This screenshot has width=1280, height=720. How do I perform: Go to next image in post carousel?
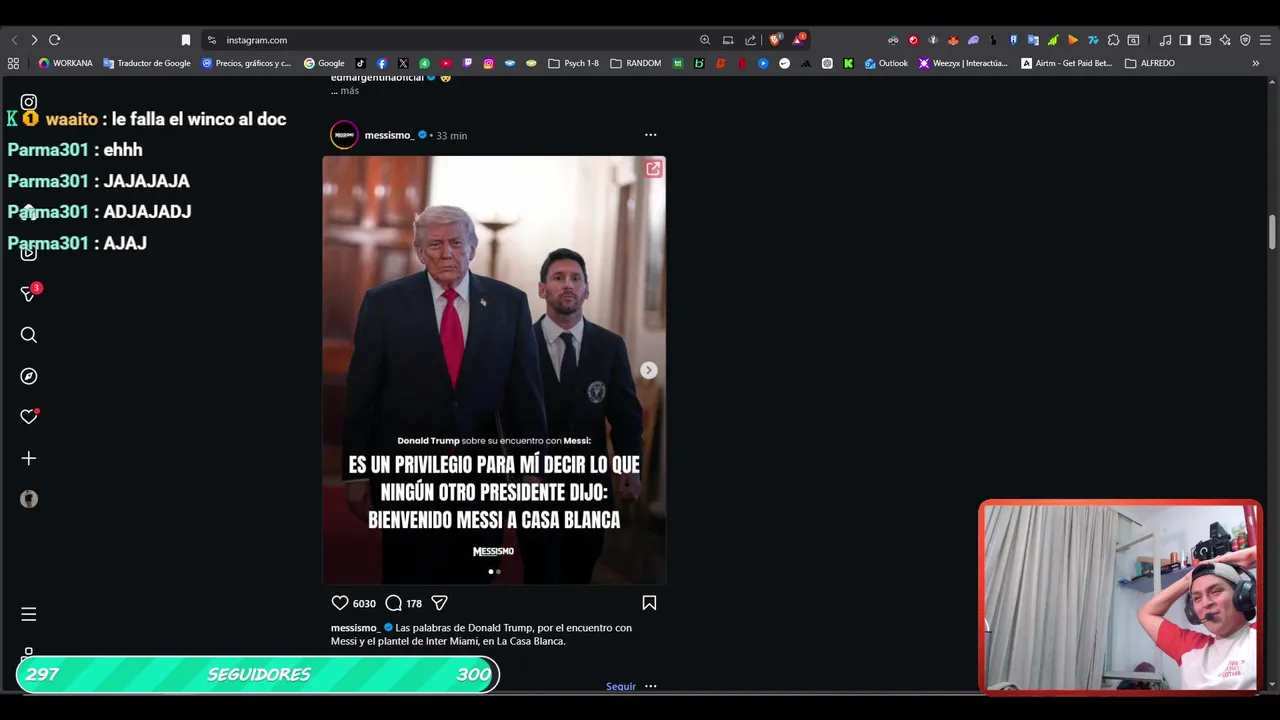click(x=649, y=370)
